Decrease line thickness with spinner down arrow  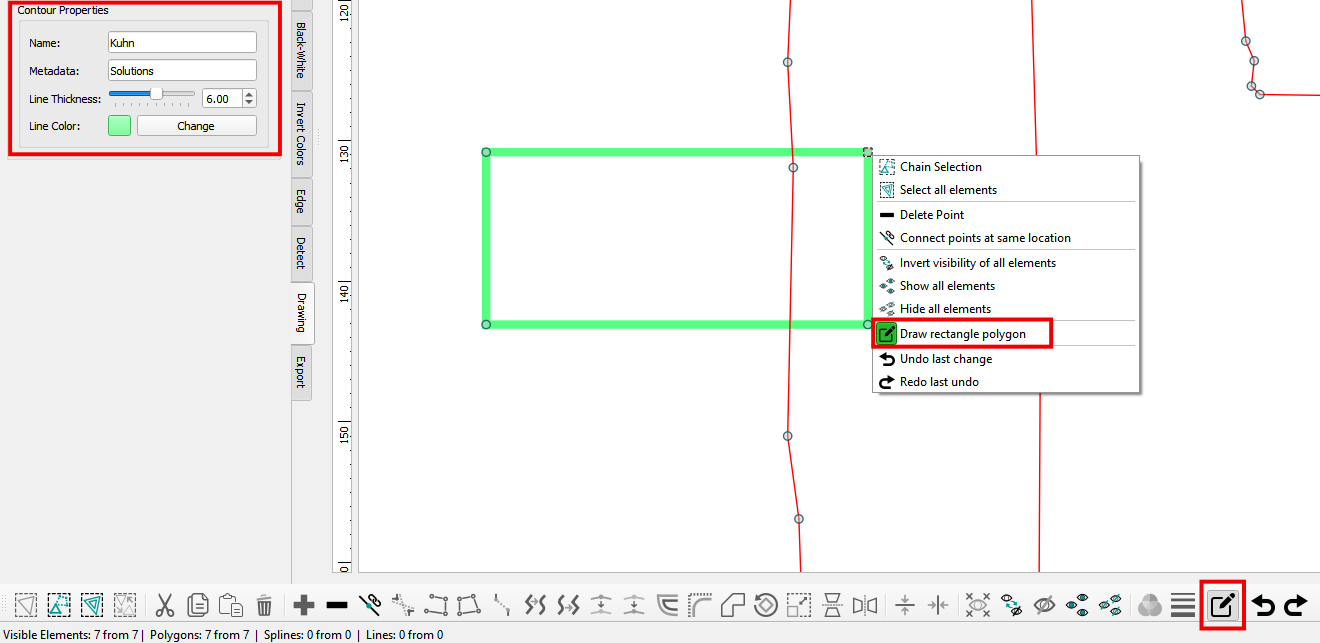[249, 103]
